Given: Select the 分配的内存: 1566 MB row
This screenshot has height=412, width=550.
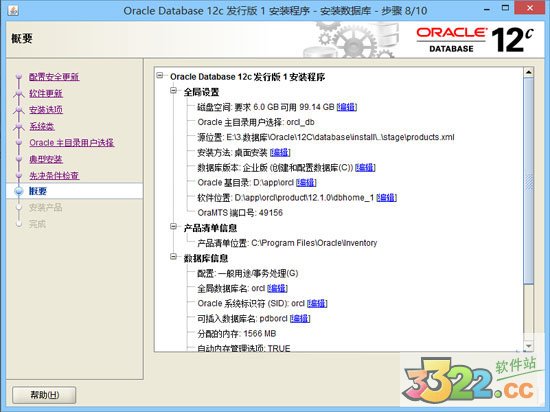Looking at the screenshot, I should pos(237,333).
